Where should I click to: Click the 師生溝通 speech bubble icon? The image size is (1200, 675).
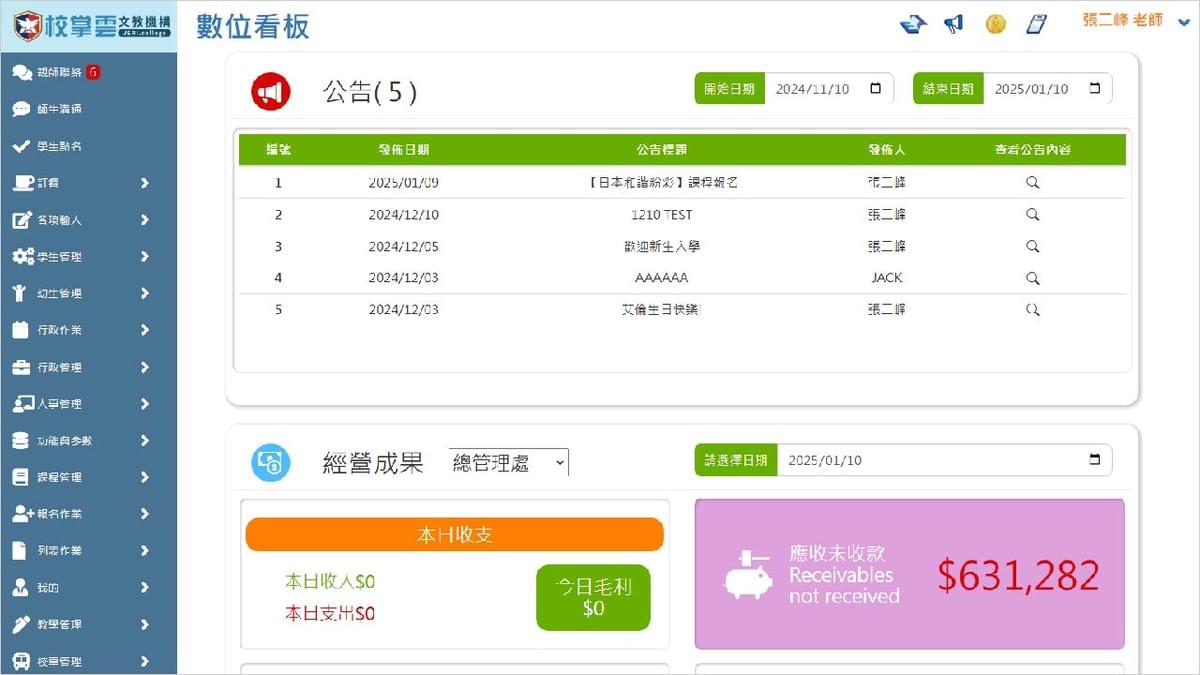pyautogui.click(x=21, y=109)
